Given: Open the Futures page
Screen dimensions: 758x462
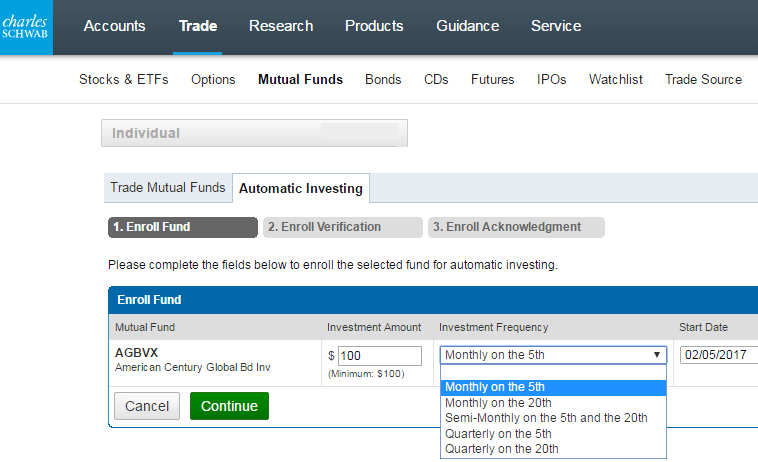Looking at the screenshot, I should coord(493,79).
